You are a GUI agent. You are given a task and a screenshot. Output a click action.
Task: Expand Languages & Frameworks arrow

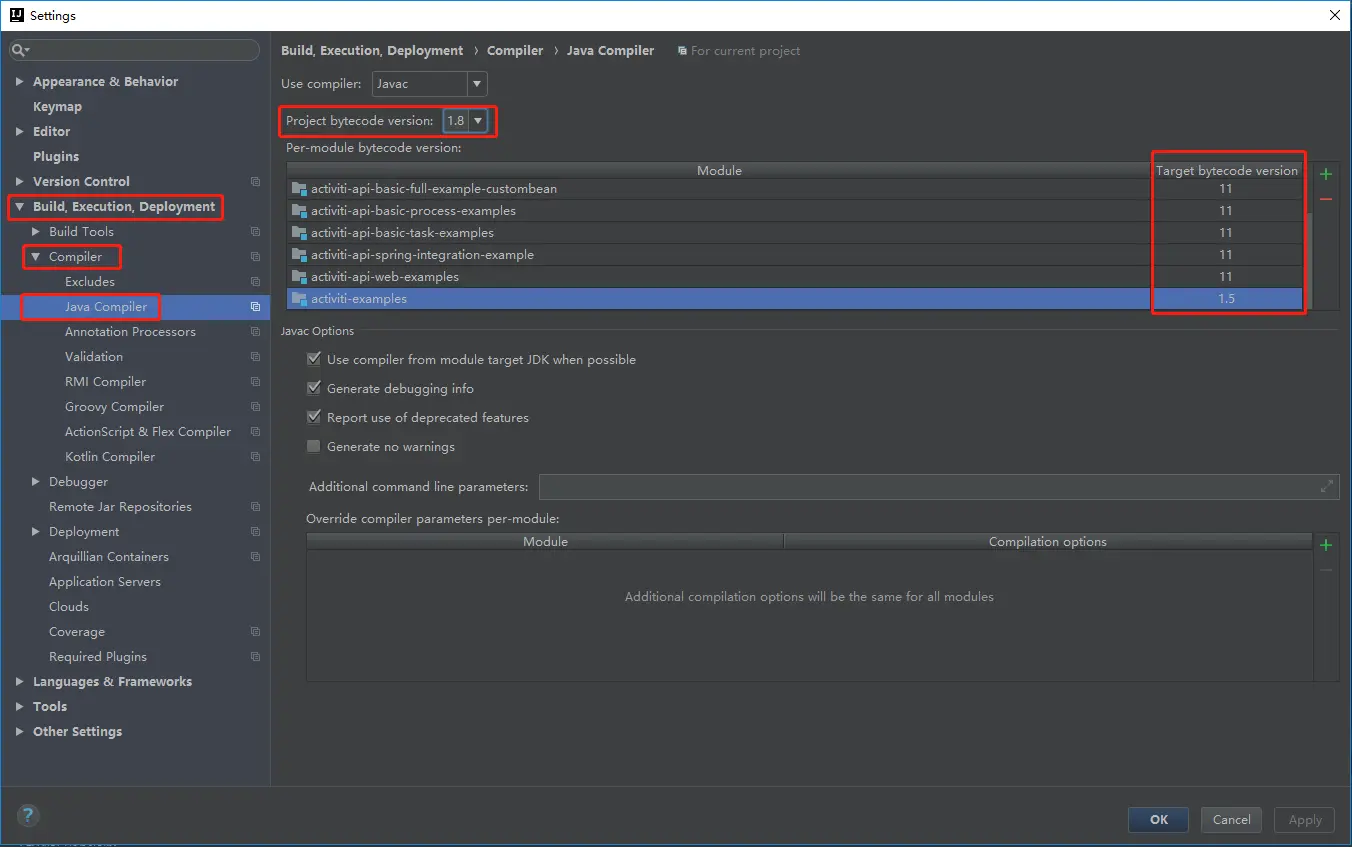(19, 682)
